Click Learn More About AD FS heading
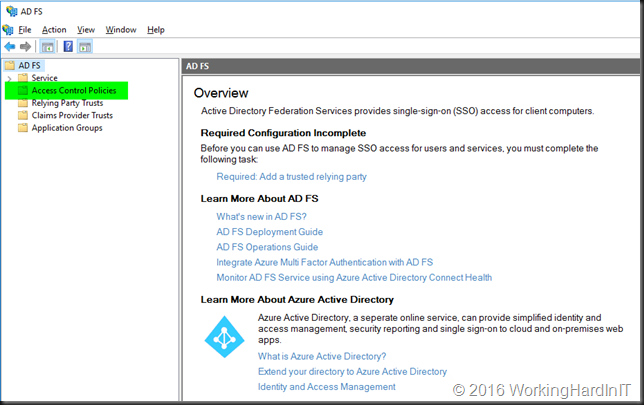 [x=259, y=198]
